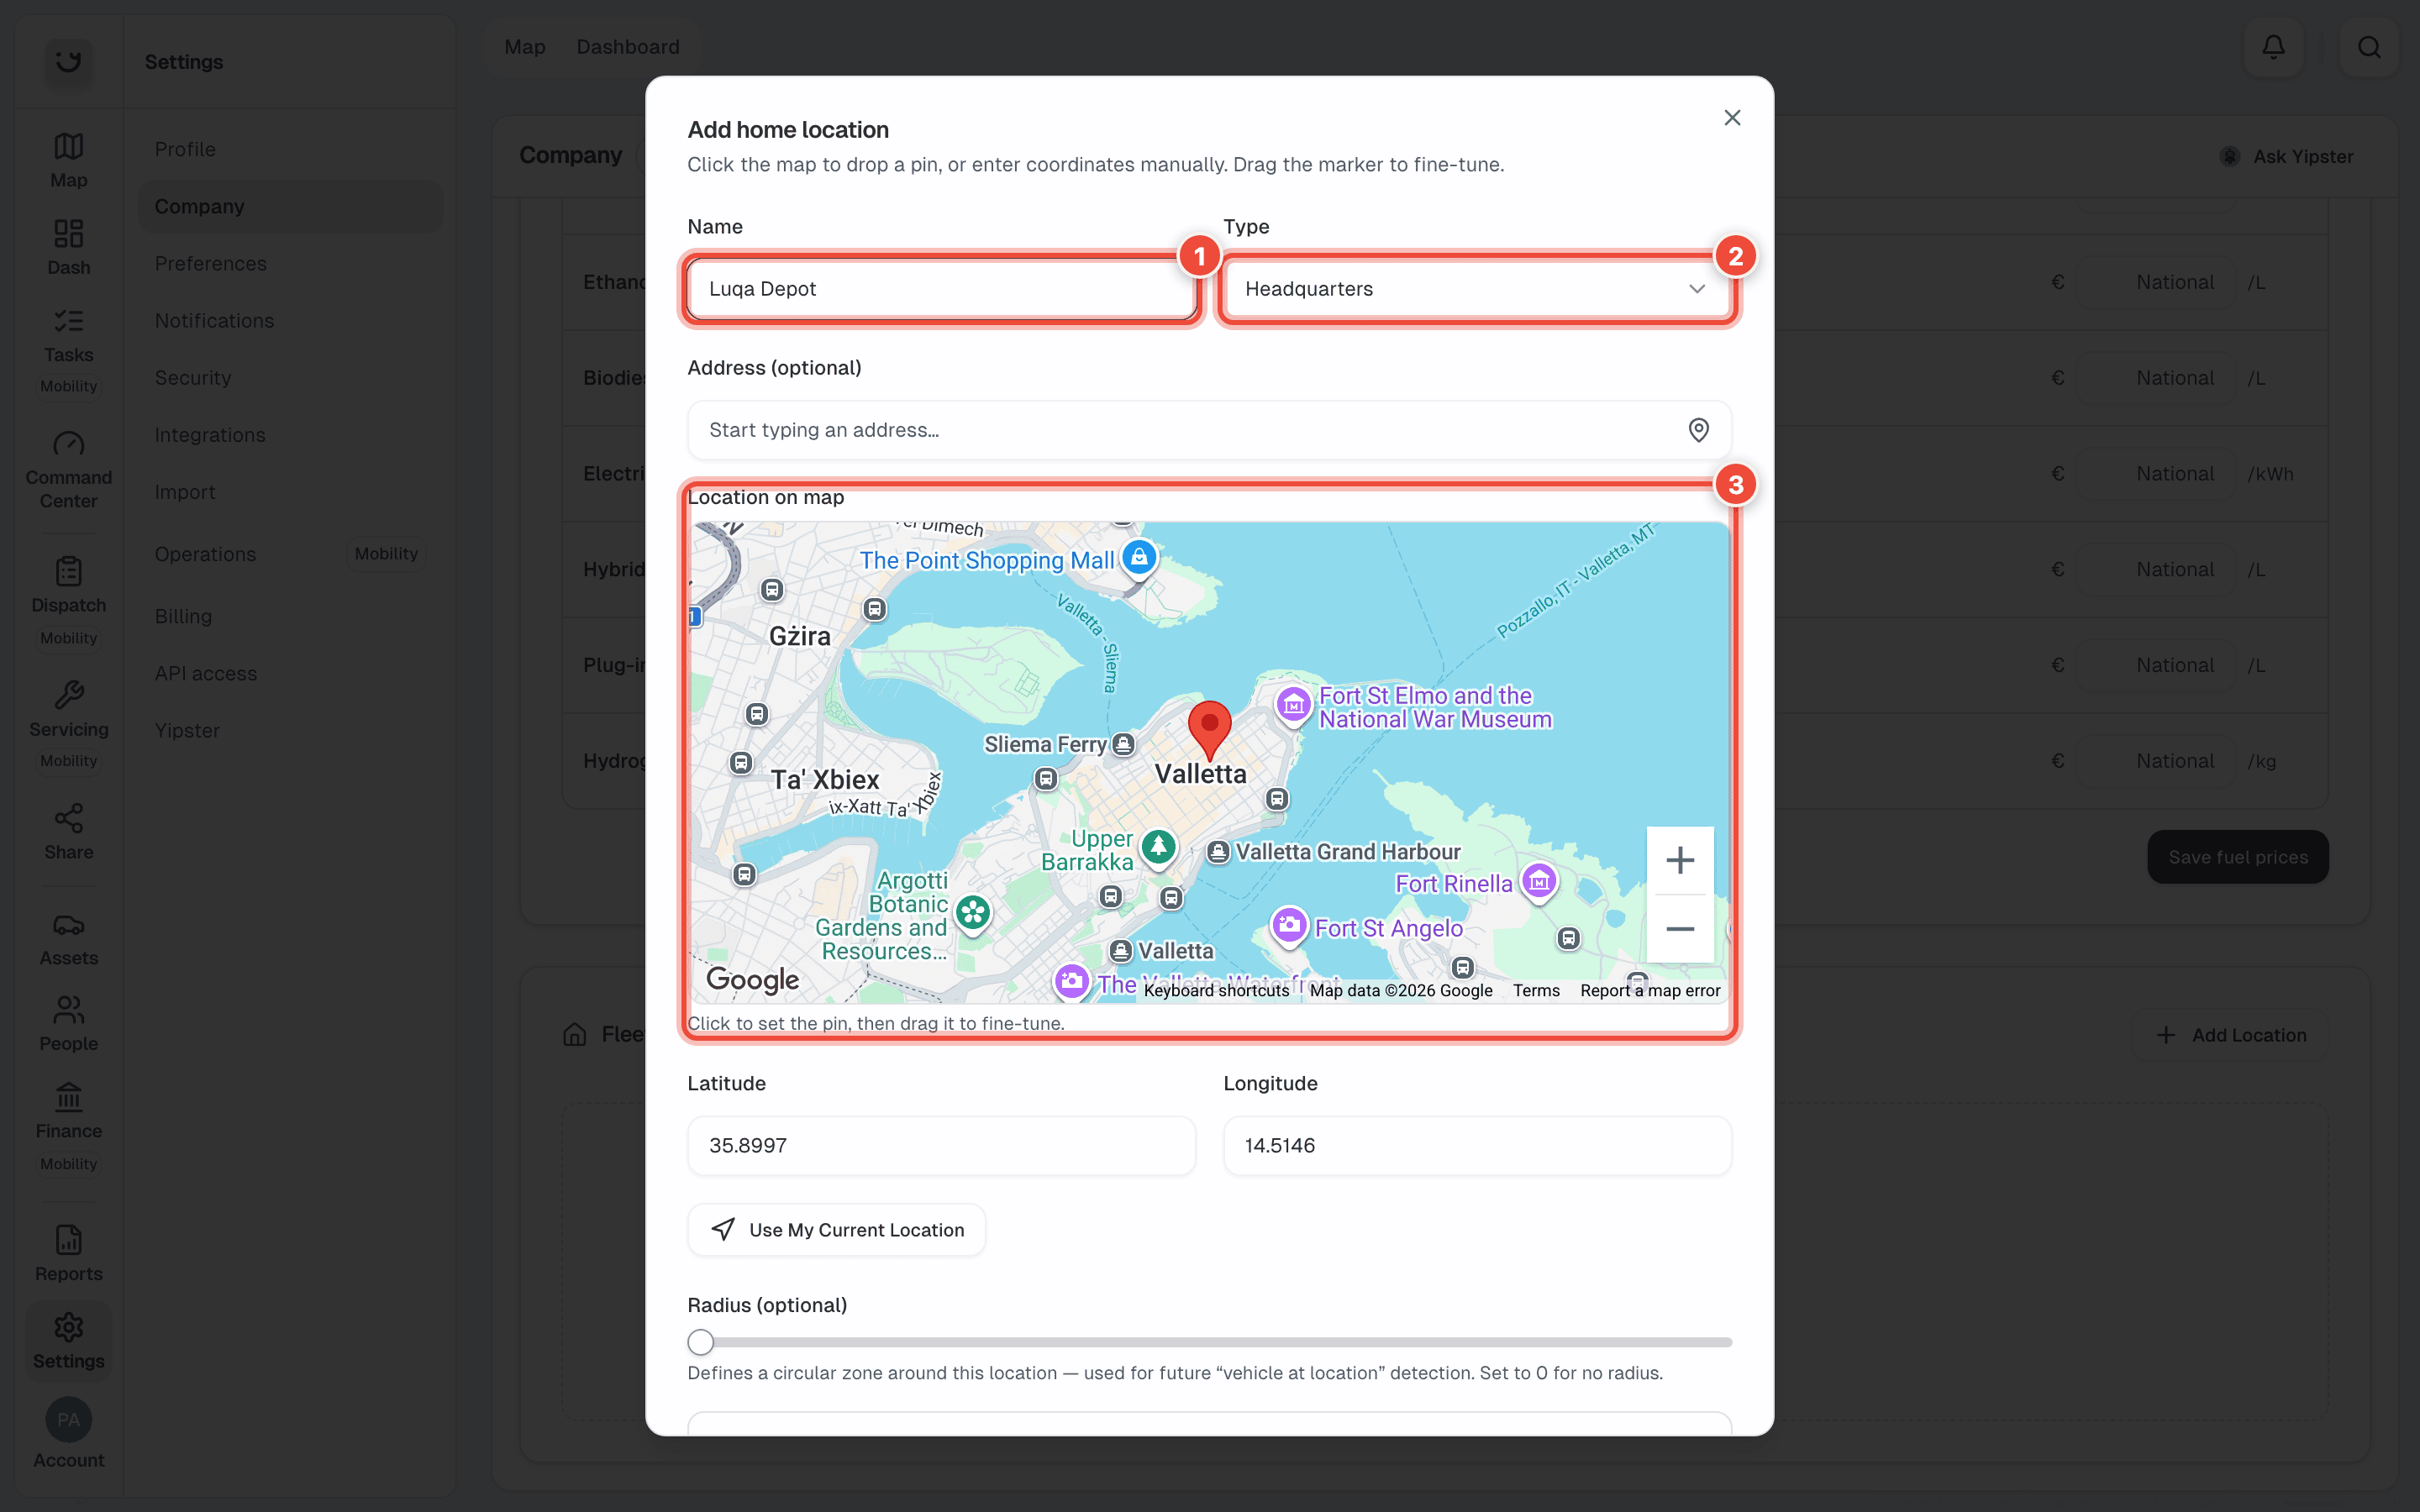Open the Settings gear in the sidebar
The image size is (2420, 1512).
pyautogui.click(x=68, y=1341)
